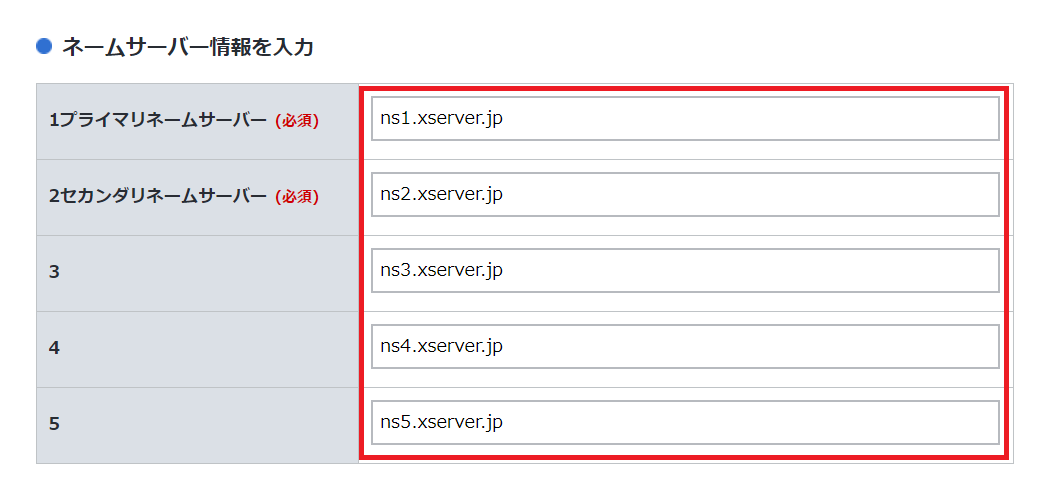1052x504 pixels.
Task: Click the ns1.xserver.jp primary nameserver field
Action: (x=685, y=119)
